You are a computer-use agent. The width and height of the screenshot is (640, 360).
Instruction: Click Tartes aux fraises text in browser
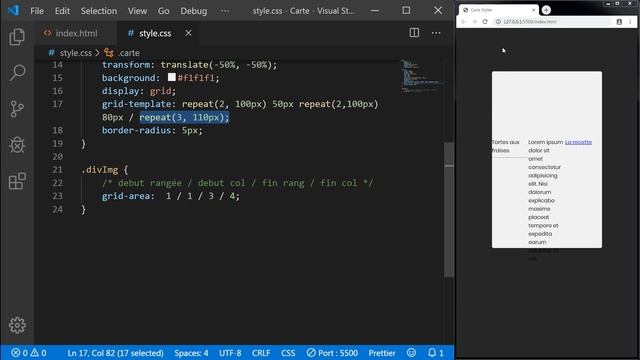click(506, 146)
